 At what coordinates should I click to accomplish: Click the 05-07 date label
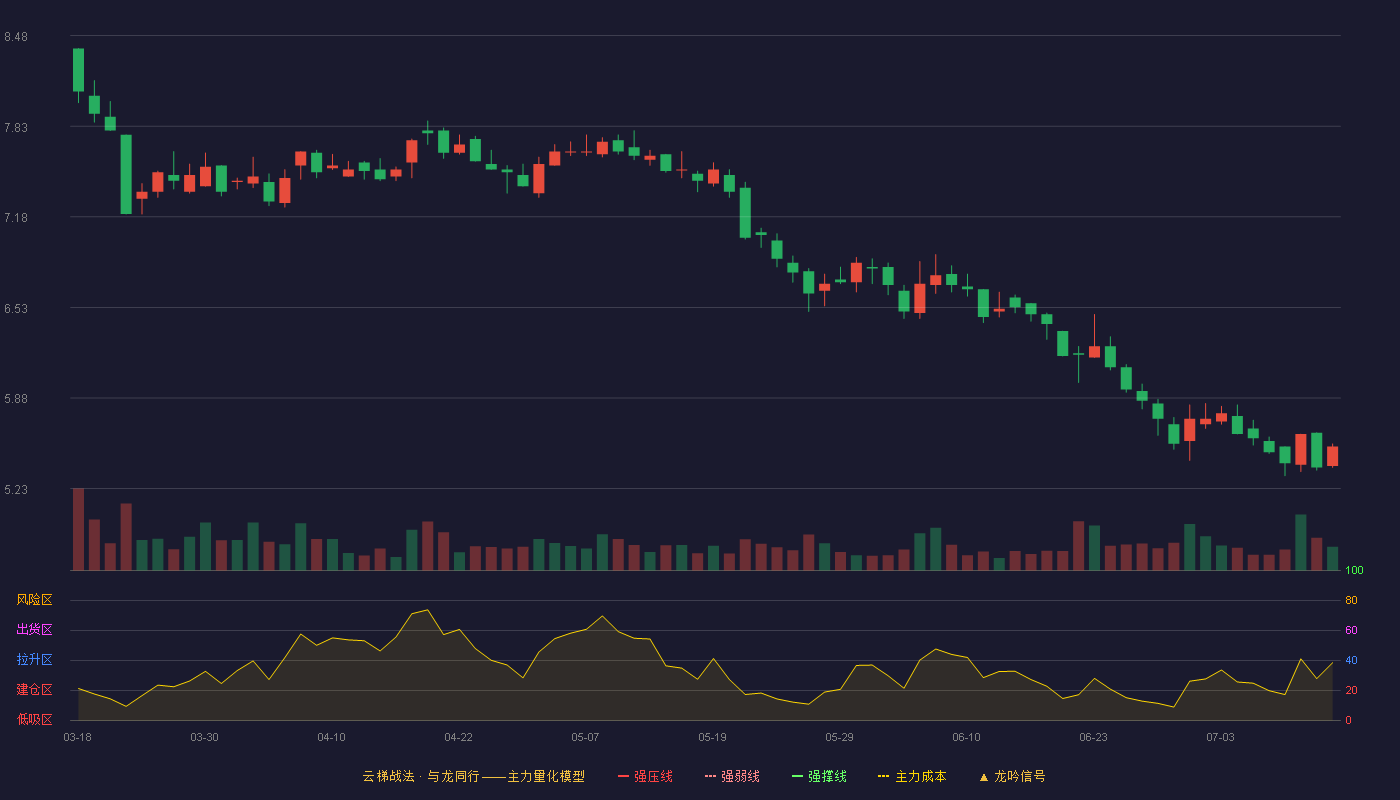[585, 737]
